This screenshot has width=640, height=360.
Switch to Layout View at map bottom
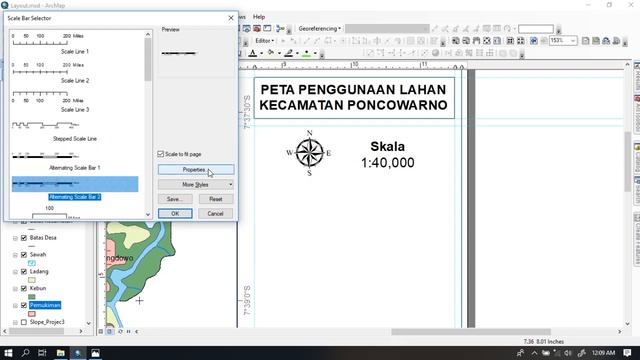point(109,331)
